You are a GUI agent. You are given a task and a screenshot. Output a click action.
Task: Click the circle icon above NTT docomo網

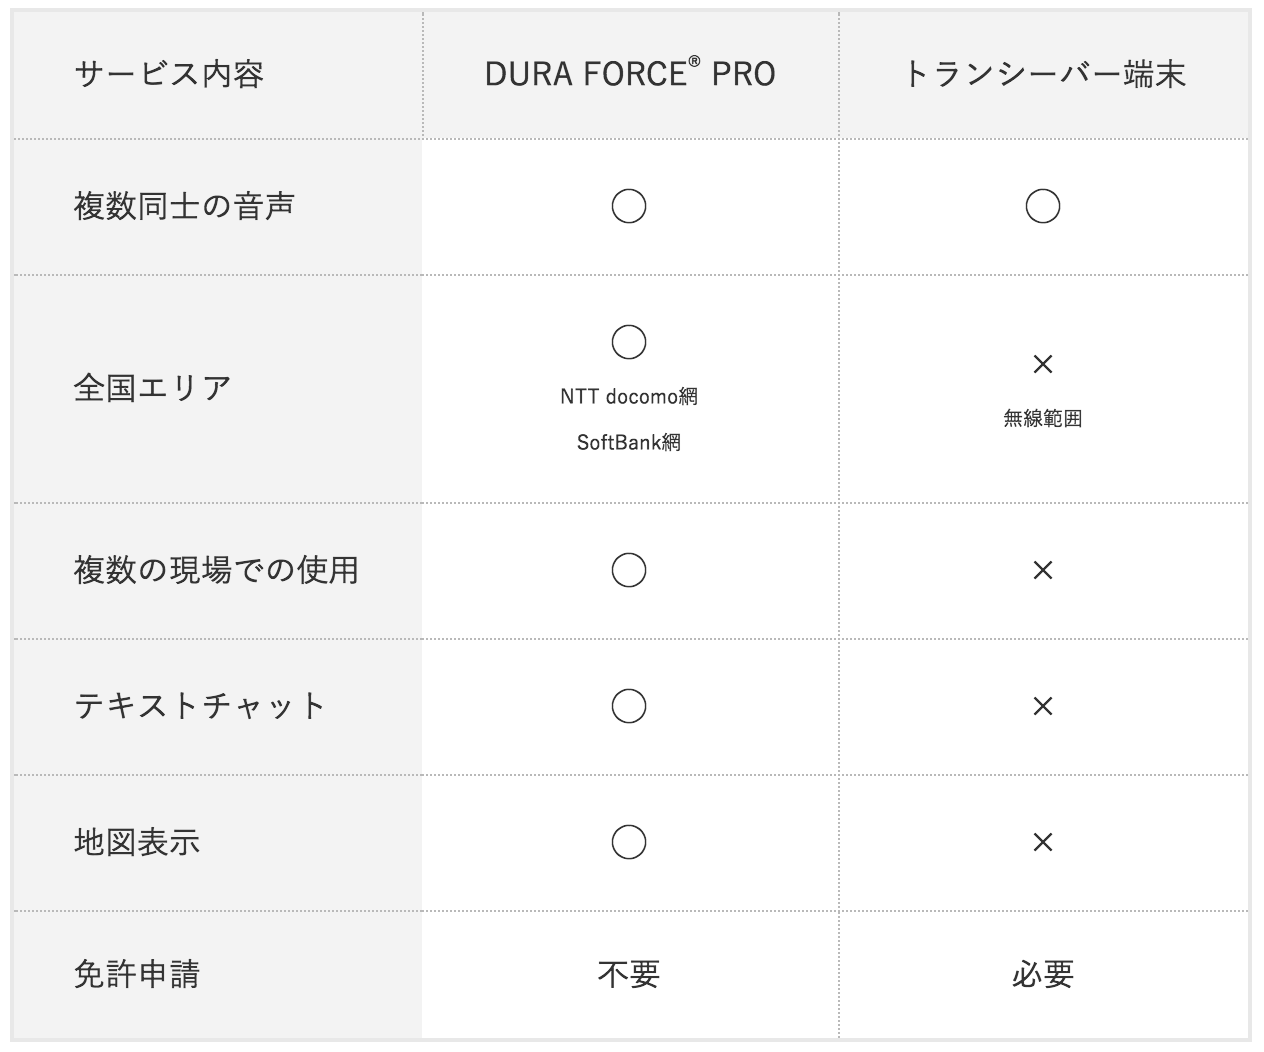click(x=629, y=342)
